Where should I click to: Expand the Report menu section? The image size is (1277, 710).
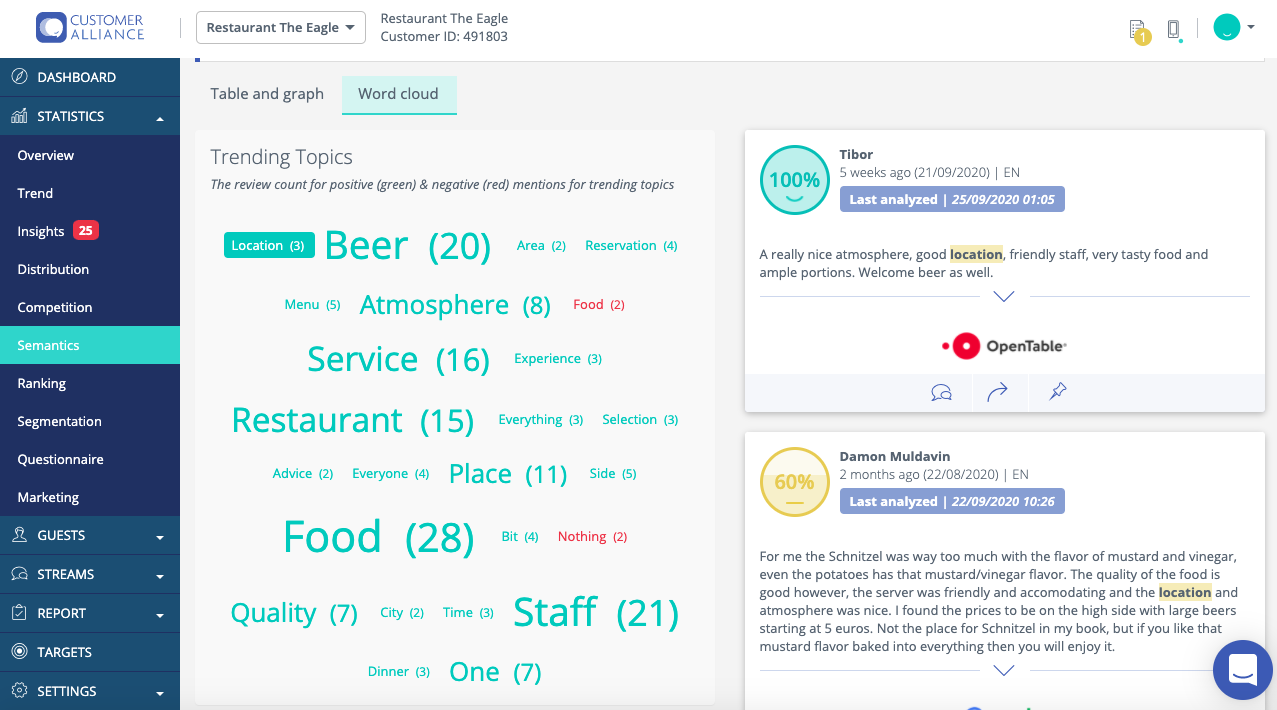click(x=160, y=615)
